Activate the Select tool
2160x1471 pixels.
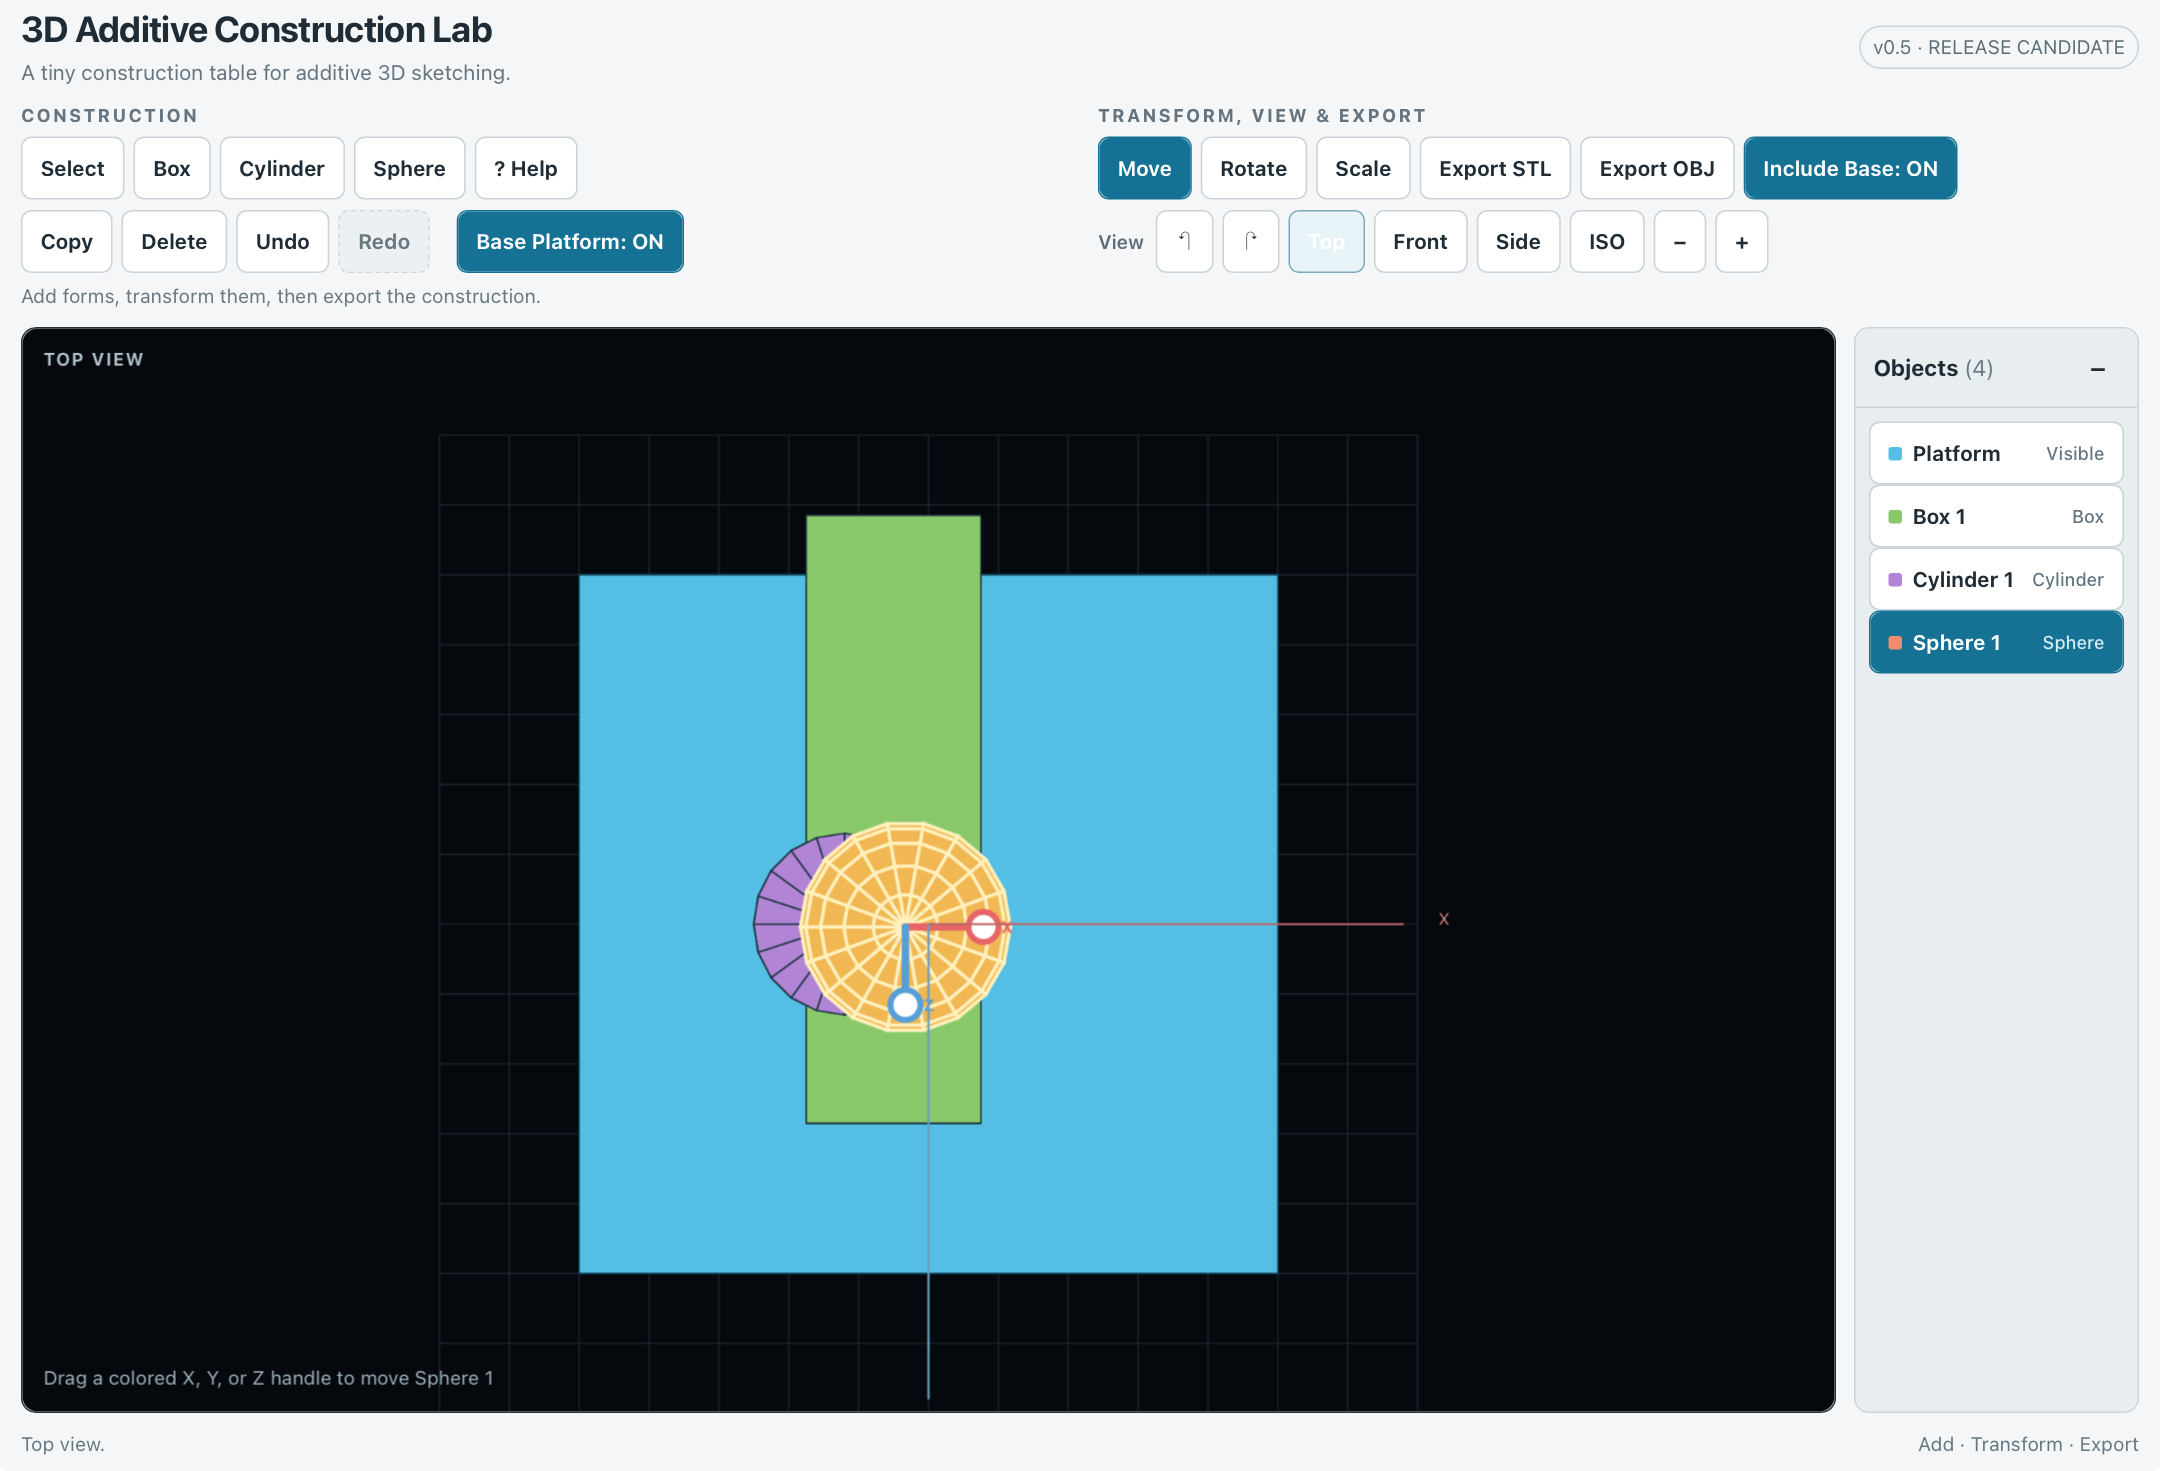click(72, 168)
